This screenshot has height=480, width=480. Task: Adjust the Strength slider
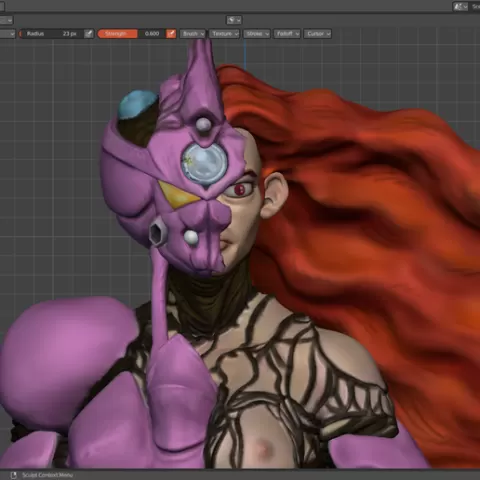(x=132, y=34)
